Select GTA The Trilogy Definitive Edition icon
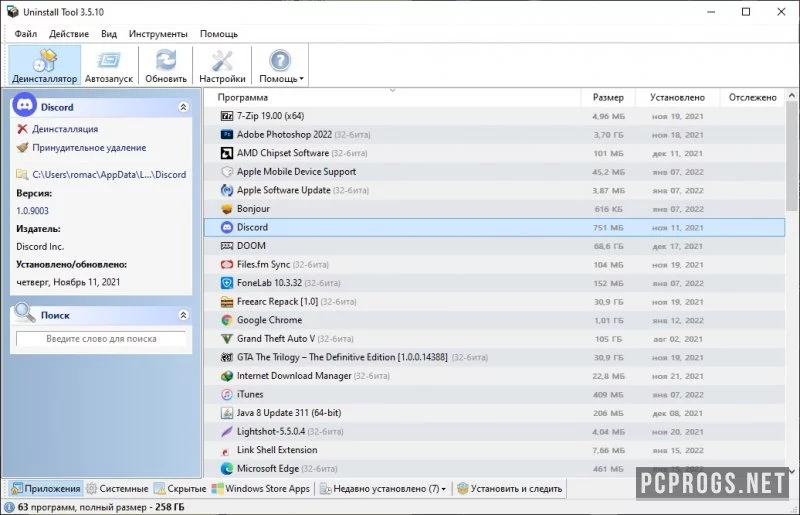Screen dimensions: 800x515 click(x=227, y=357)
